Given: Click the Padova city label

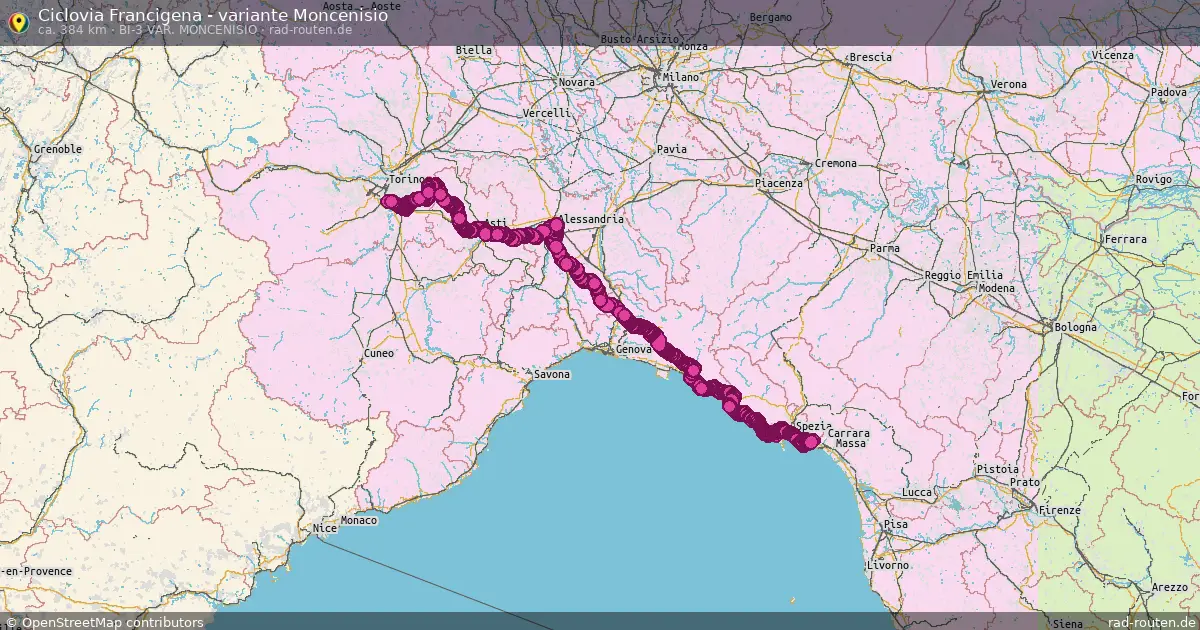Looking at the screenshot, I should pos(1168,93).
